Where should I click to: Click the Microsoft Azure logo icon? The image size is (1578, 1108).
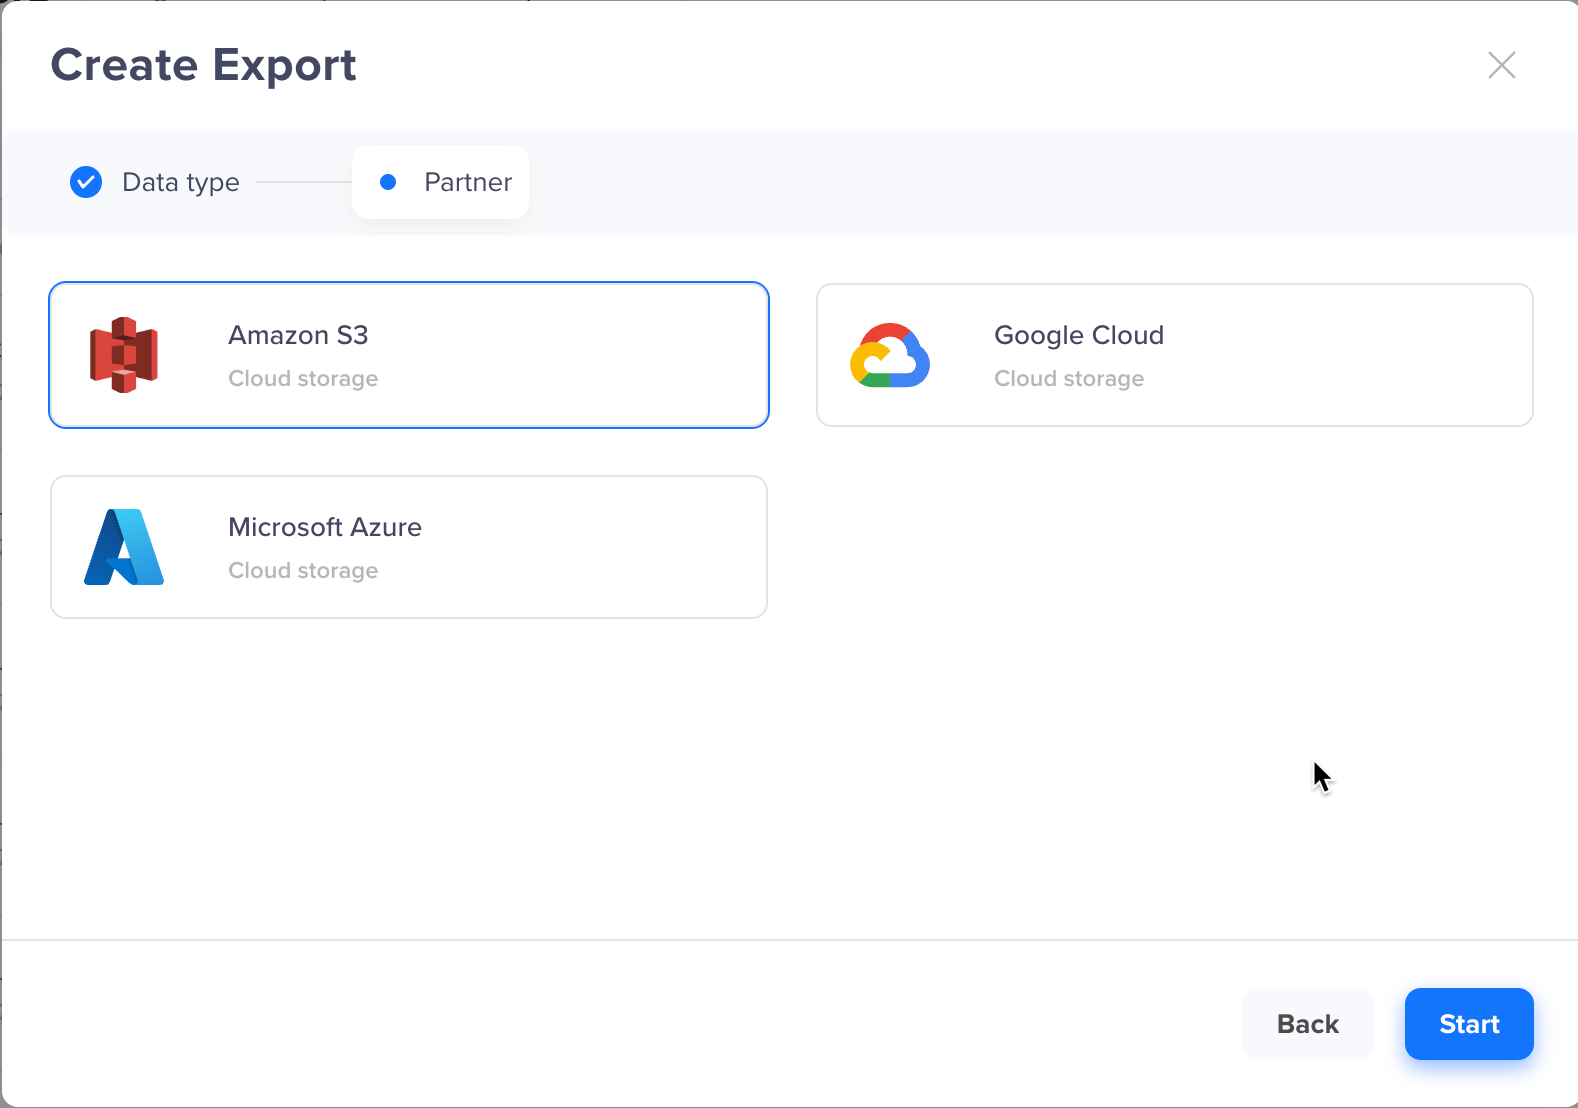[x=124, y=547]
